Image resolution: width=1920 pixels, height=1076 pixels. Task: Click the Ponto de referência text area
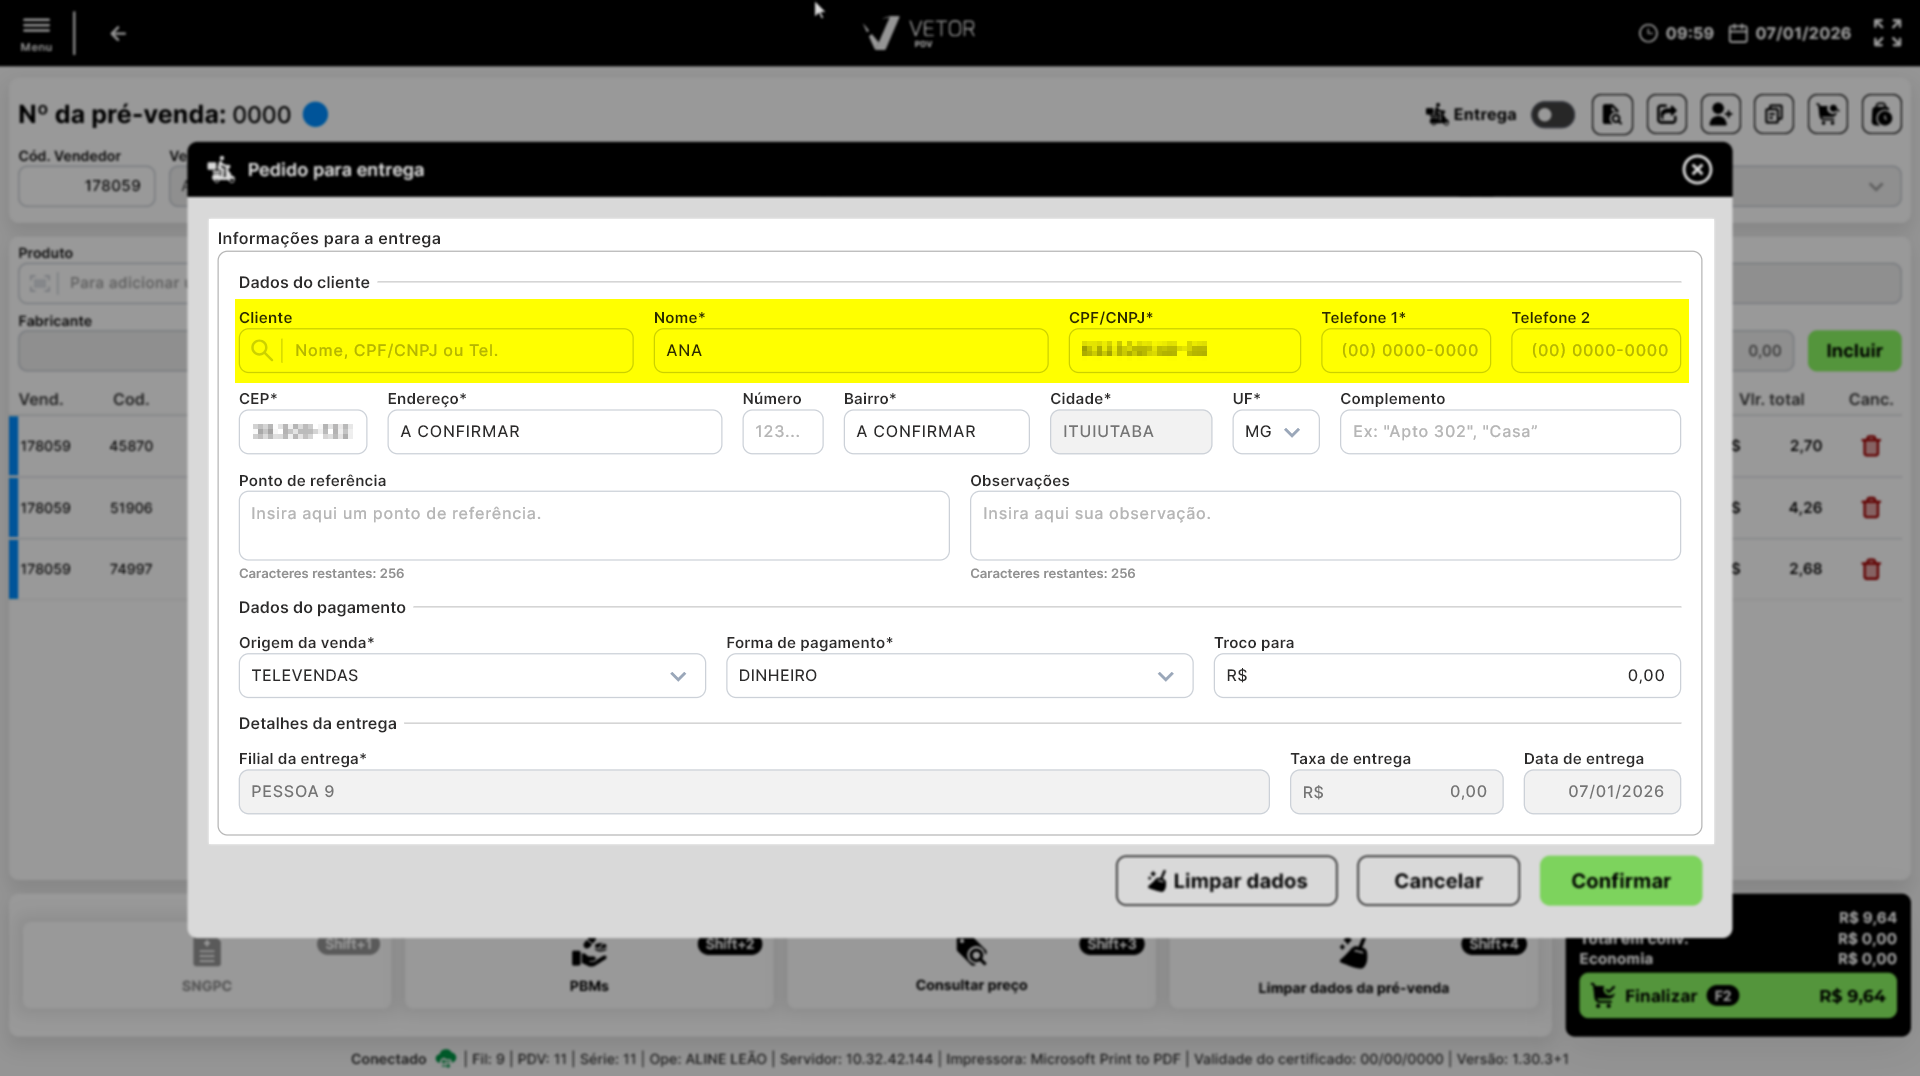coord(593,525)
